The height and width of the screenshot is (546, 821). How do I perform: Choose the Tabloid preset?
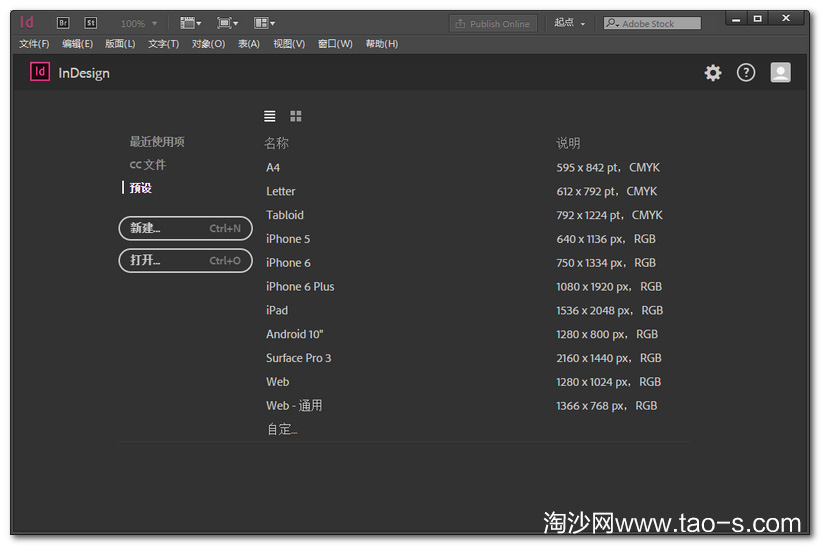point(285,215)
